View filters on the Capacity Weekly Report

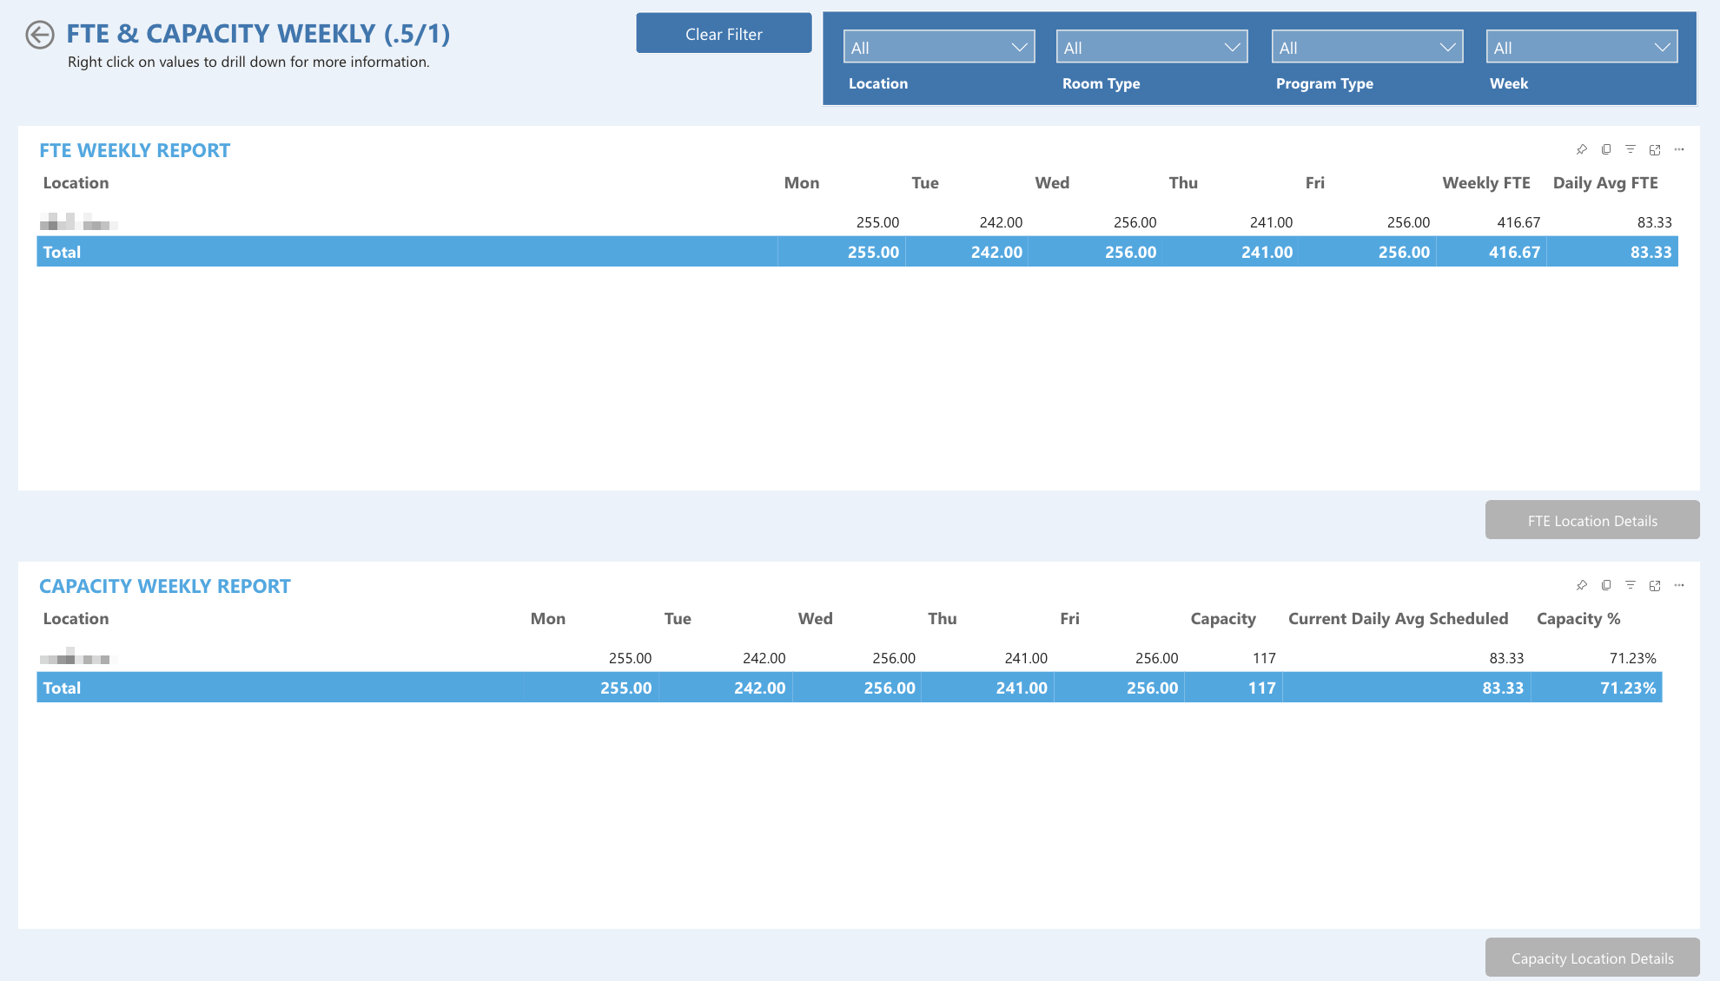1630,585
